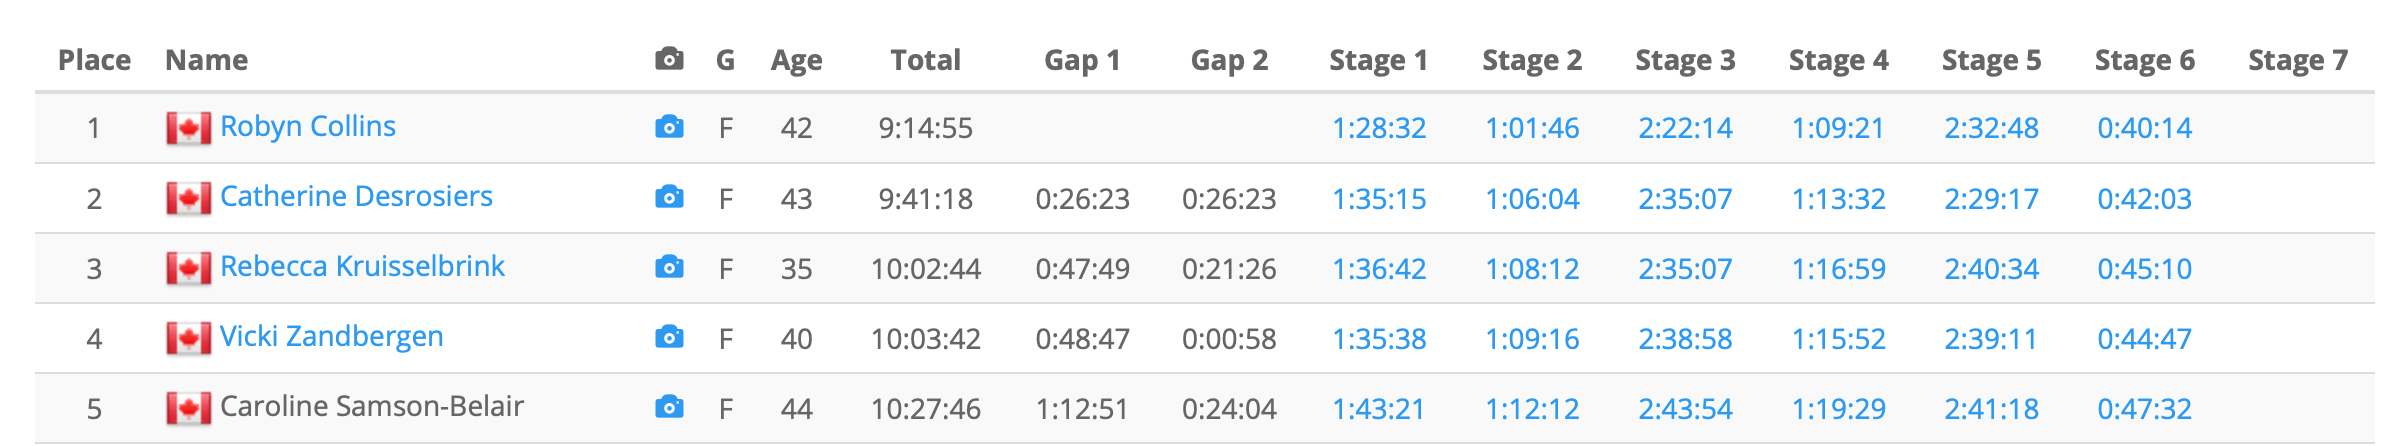Open Vicki Zandbergen's Stage 3 time 2:38:58
The height and width of the screenshot is (446, 2386).
(x=1685, y=338)
